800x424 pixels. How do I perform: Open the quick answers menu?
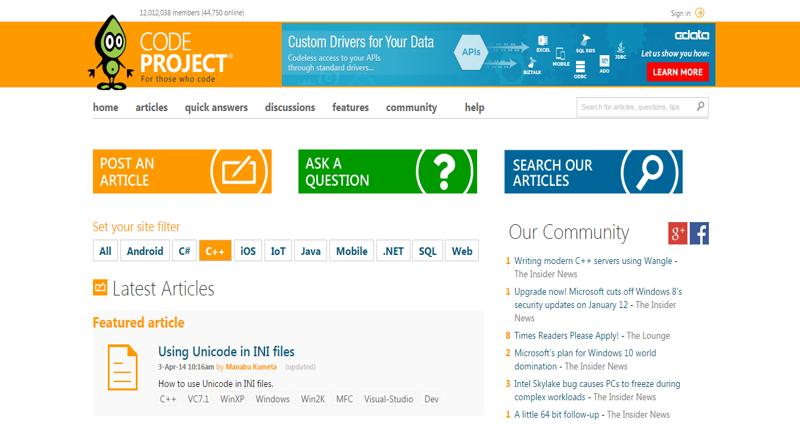[x=216, y=107]
